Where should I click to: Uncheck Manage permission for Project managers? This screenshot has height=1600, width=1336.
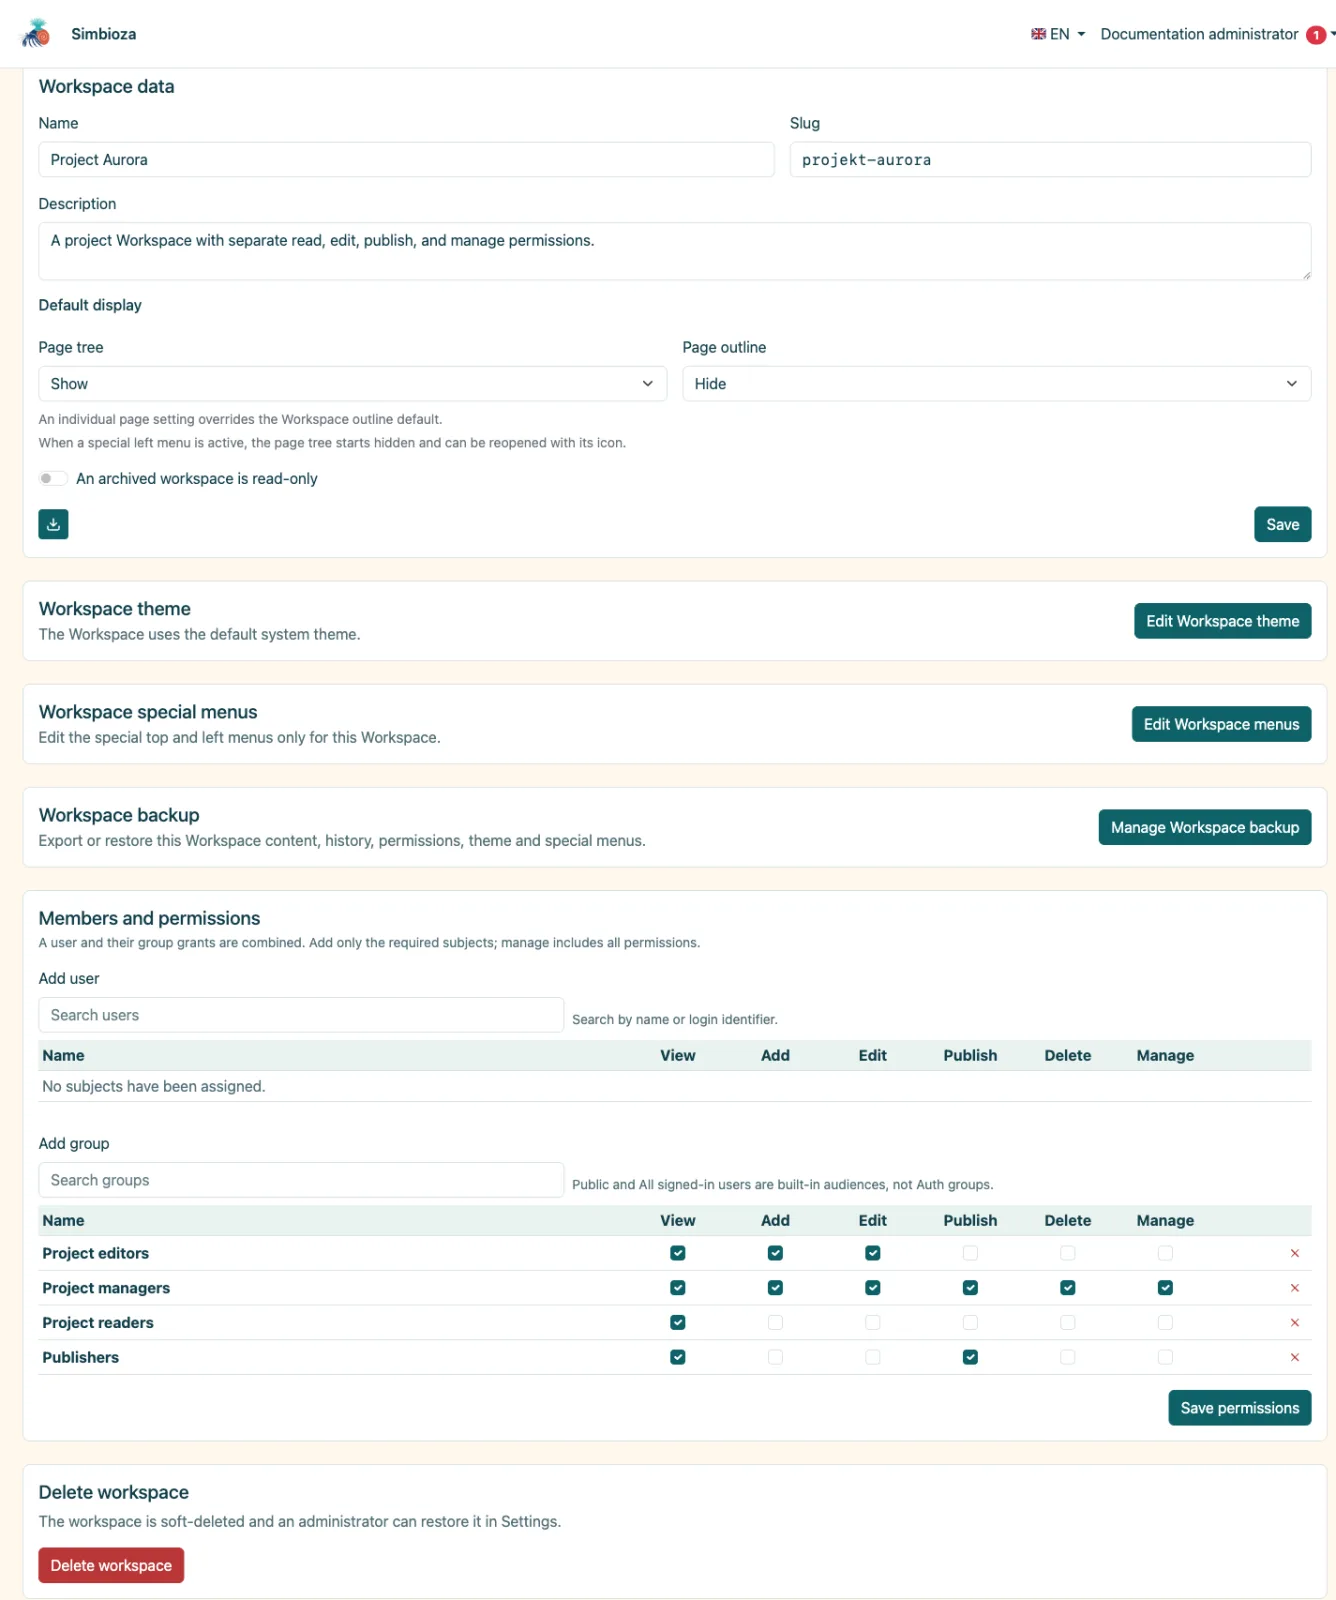tap(1165, 1288)
